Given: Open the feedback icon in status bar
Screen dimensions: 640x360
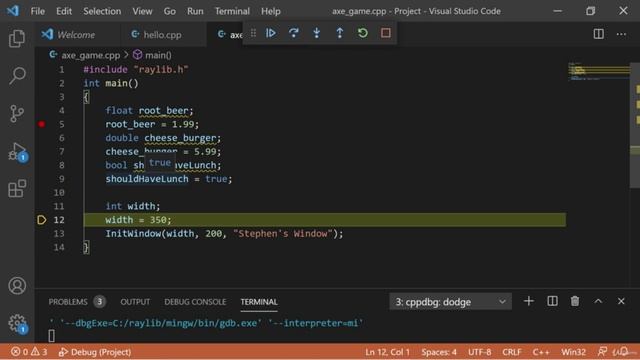Looking at the screenshot, I should point(602,351).
